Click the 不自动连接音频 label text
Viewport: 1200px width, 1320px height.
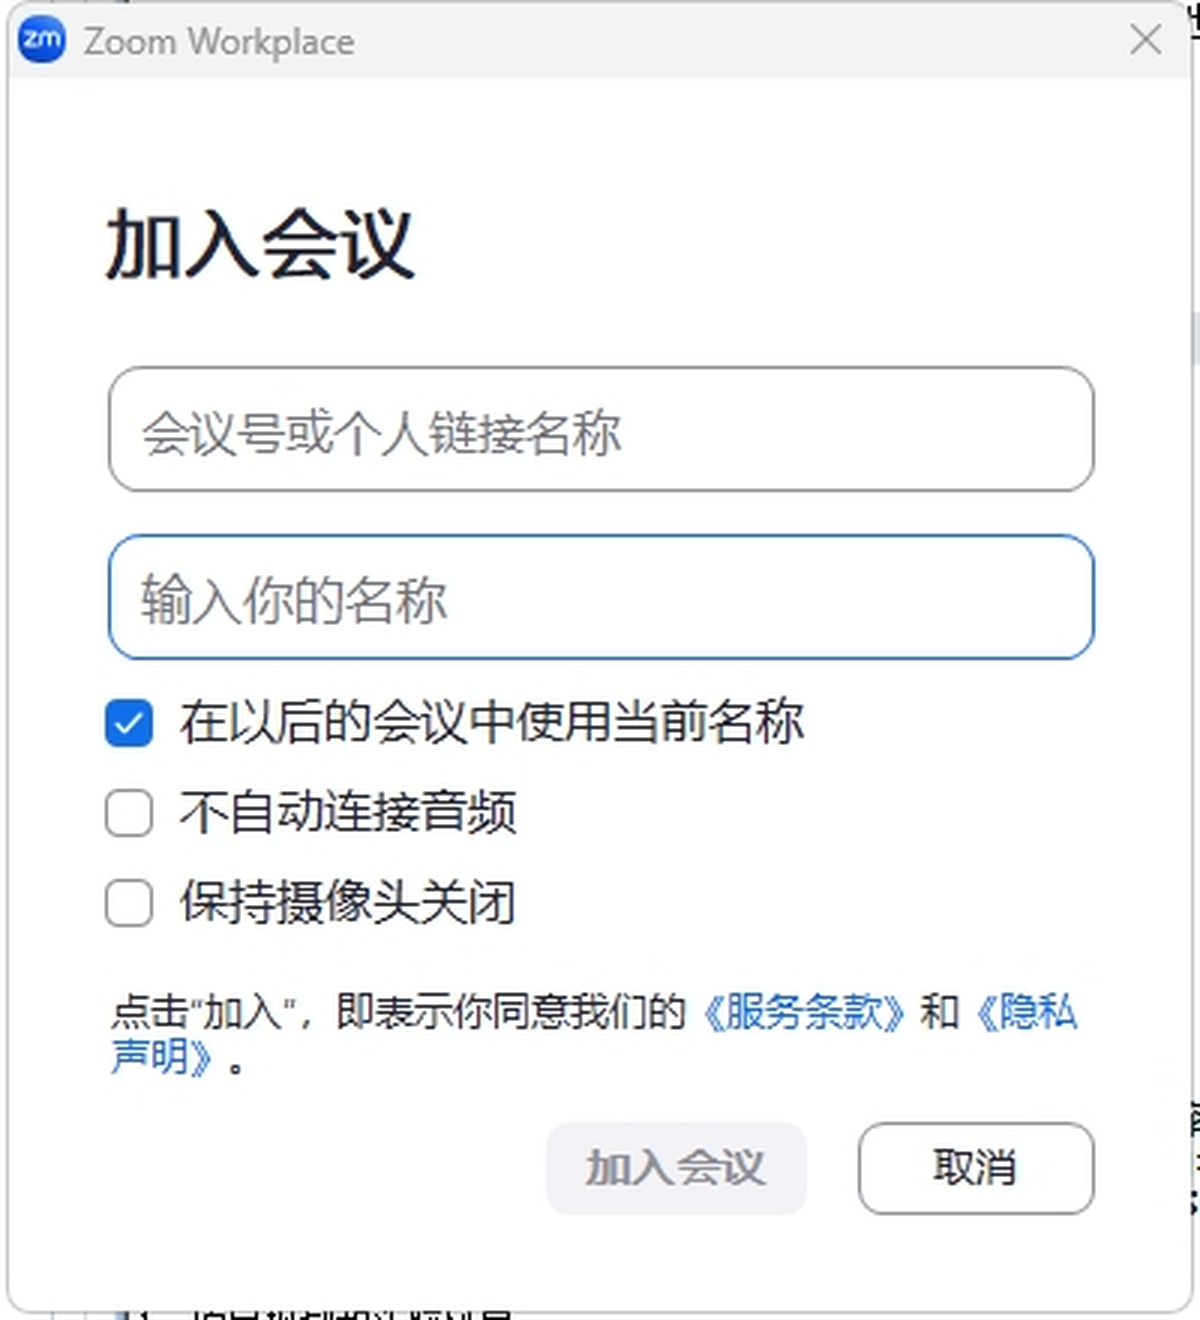click(x=348, y=812)
